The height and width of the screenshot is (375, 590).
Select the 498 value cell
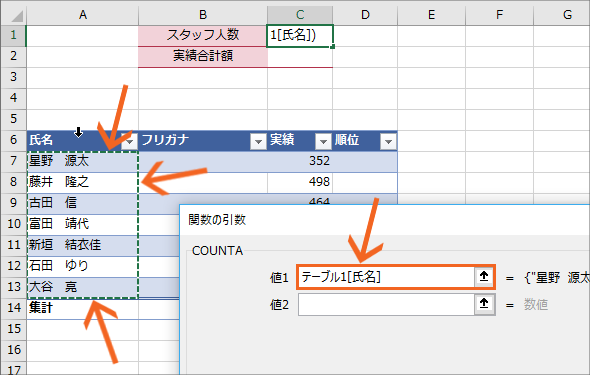coord(300,182)
